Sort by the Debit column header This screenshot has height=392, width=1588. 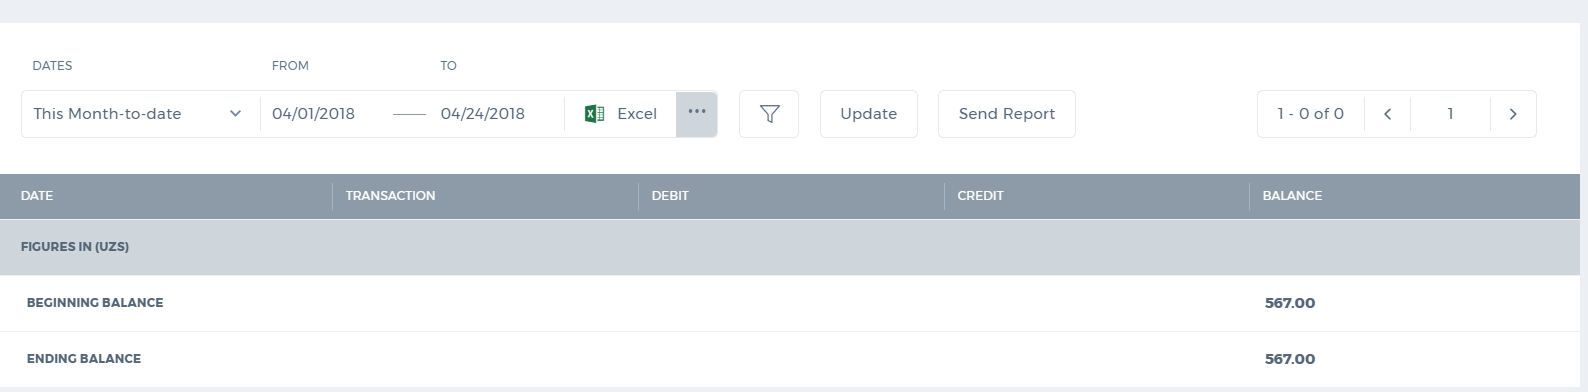pyautogui.click(x=670, y=196)
